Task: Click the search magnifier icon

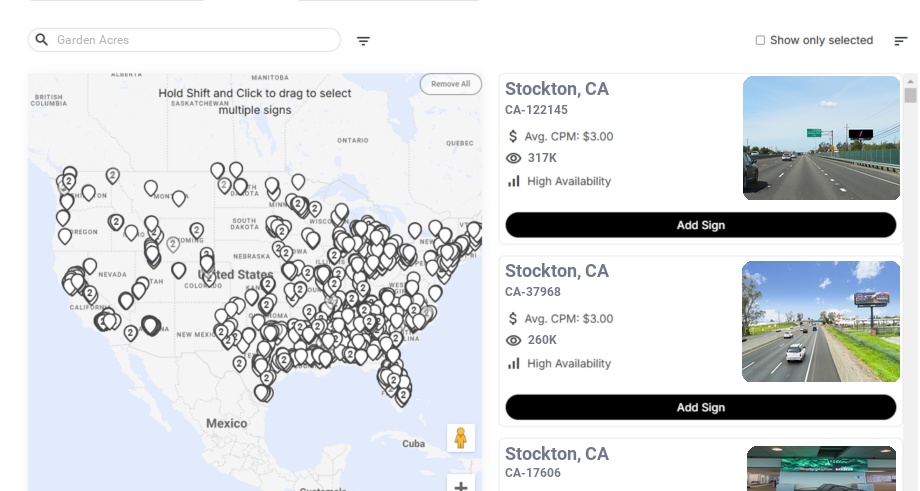Action: (x=42, y=40)
